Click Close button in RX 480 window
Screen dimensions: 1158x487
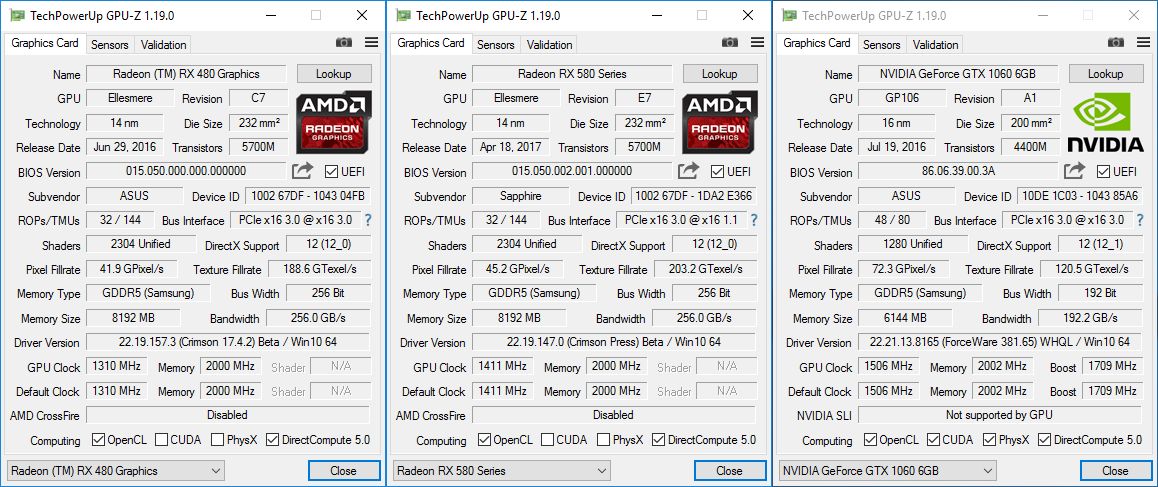(x=343, y=471)
